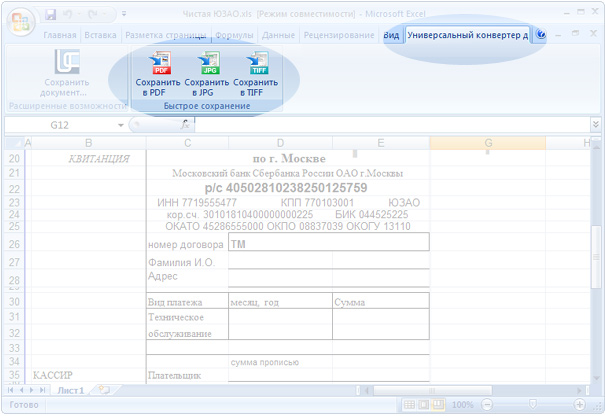Switch to Normal view in status bar
This screenshot has width=605, height=416.
click(409, 405)
